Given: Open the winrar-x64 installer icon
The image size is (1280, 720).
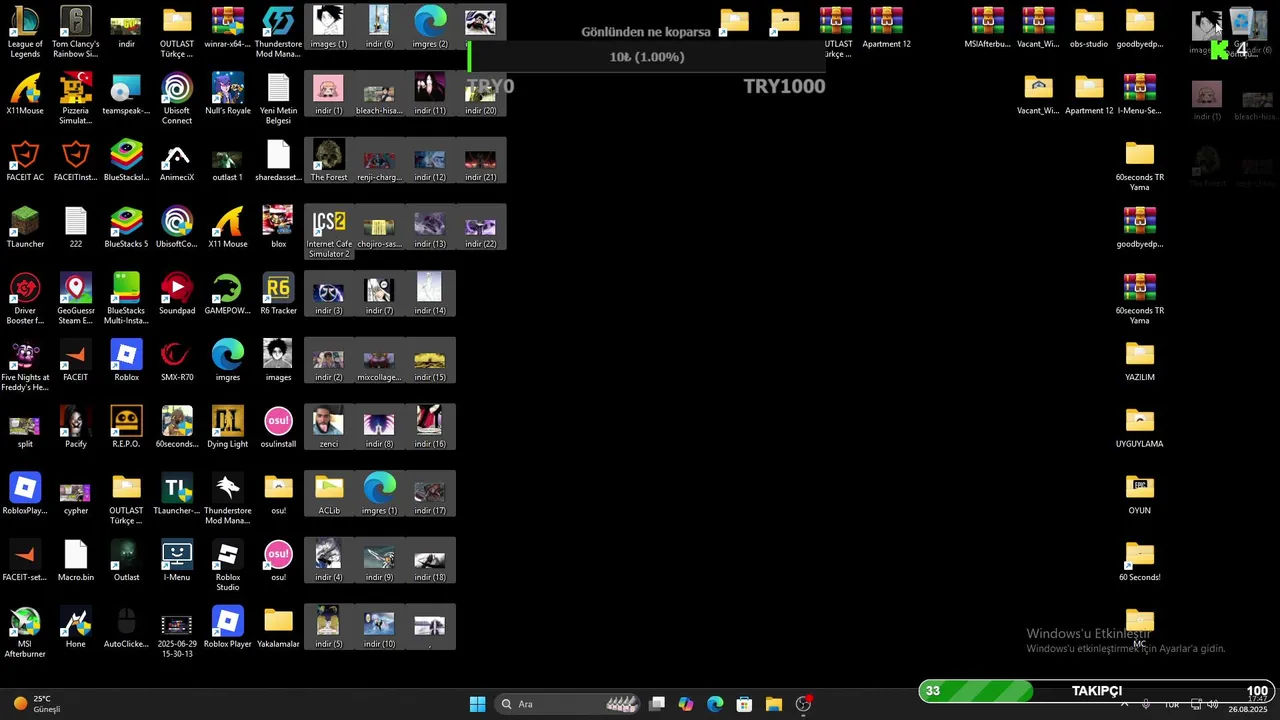Looking at the screenshot, I should pyautogui.click(x=228, y=27).
